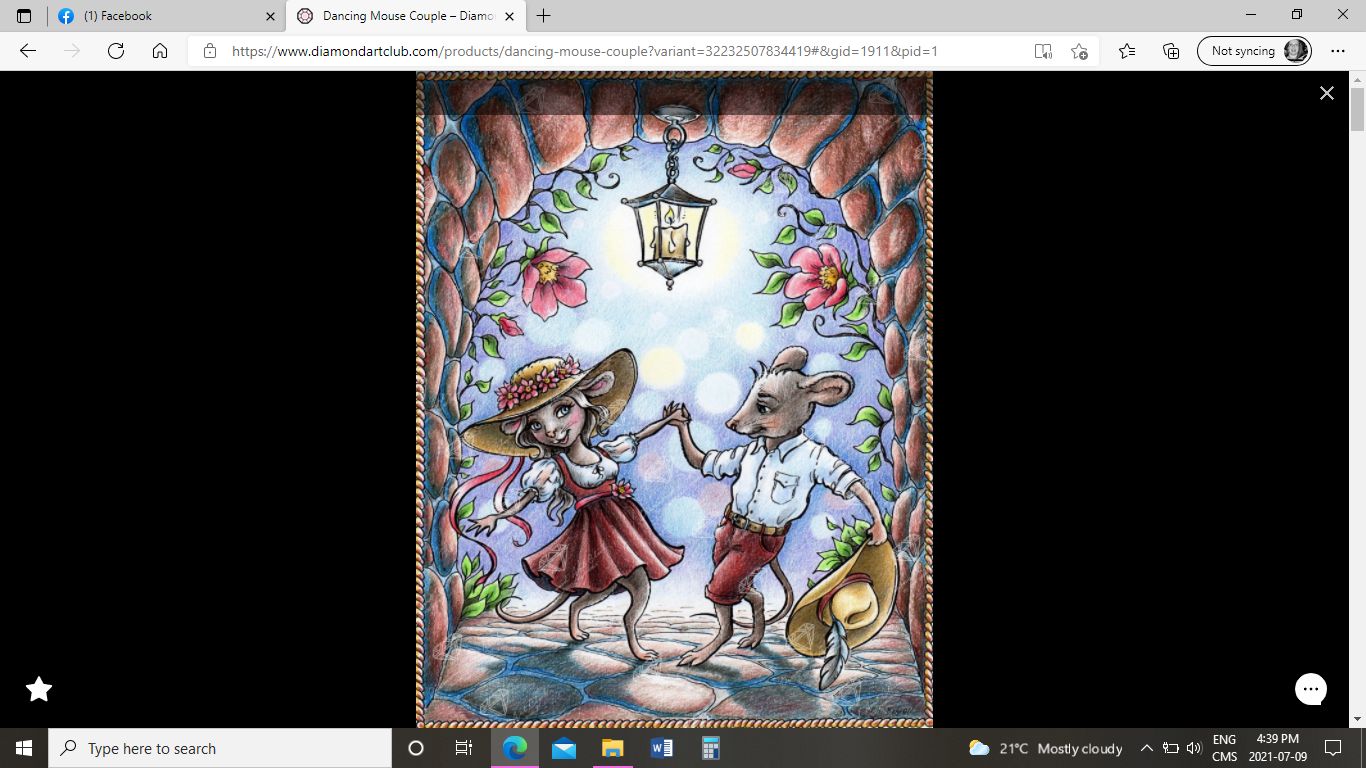1366x768 pixels.
Task: Enter Immersive Reader mode
Action: [x=1043, y=51]
